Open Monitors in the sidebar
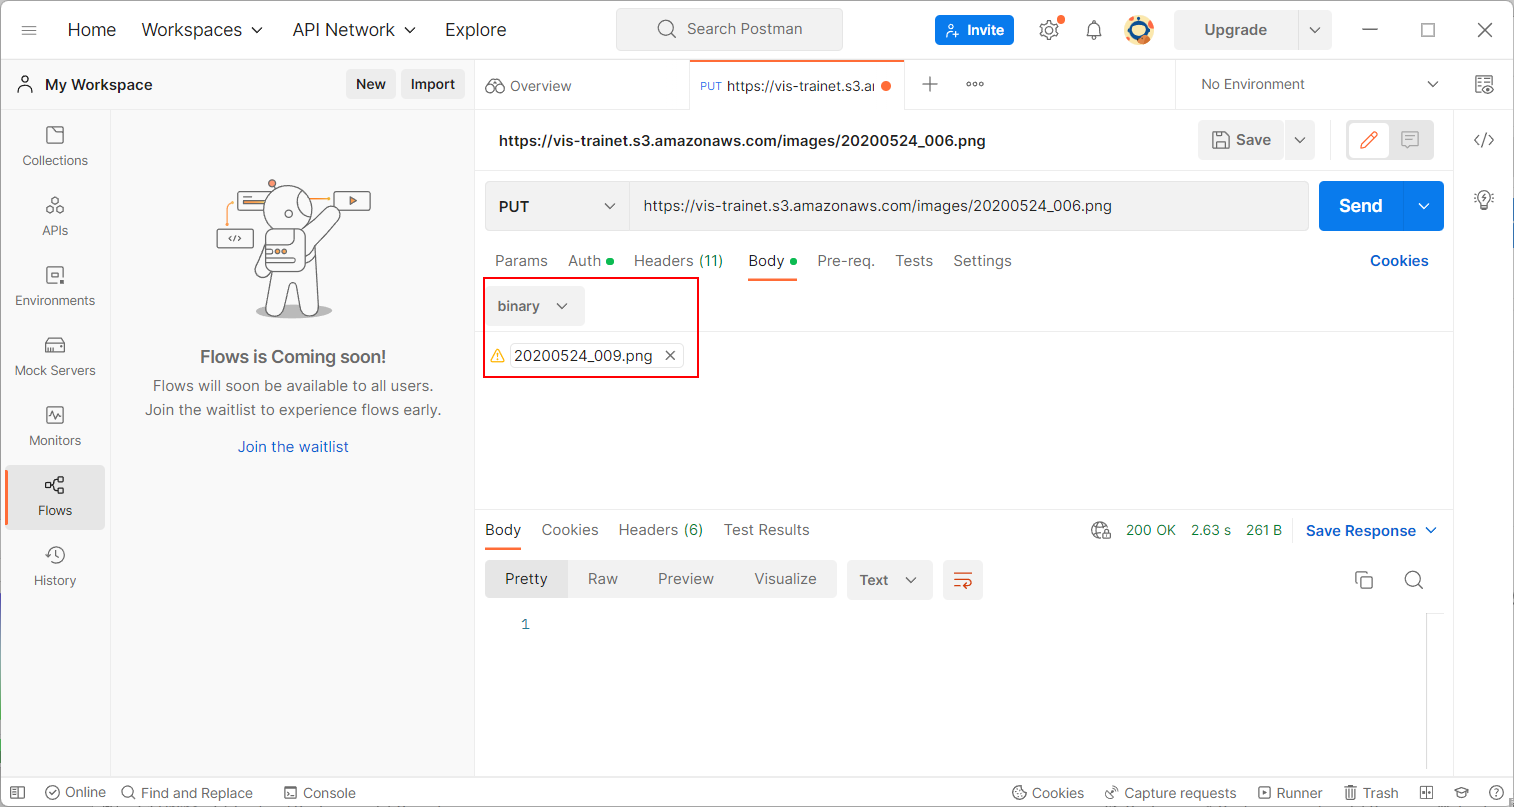Viewport: 1514px width, 807px height. point(55,426)
